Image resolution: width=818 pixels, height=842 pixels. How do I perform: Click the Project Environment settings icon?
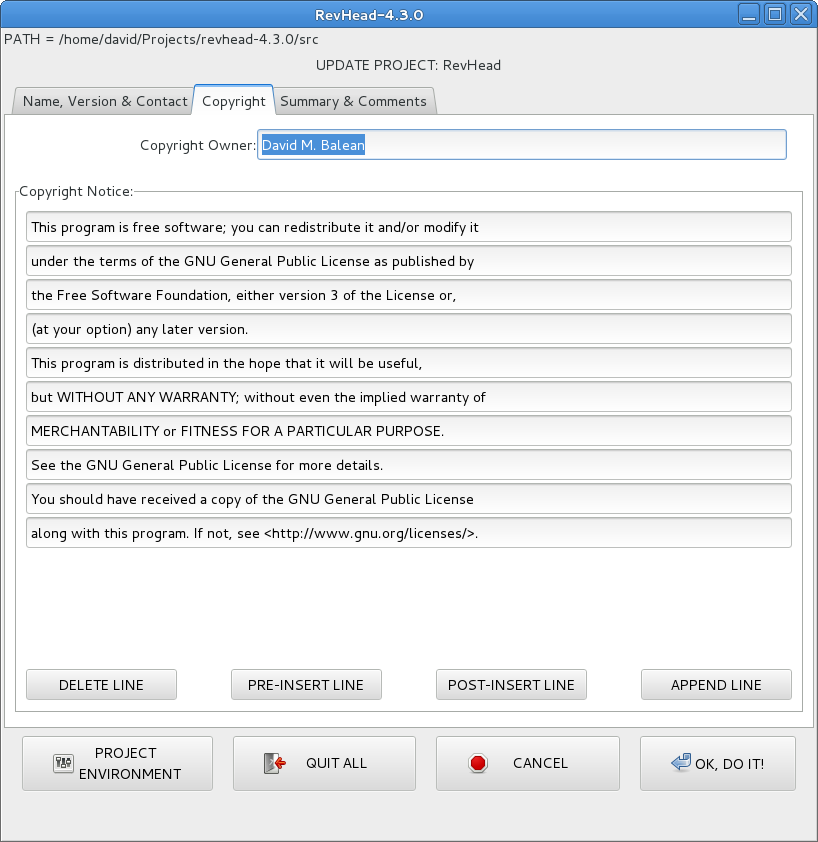pyautogui.click(x=63, y=763)
